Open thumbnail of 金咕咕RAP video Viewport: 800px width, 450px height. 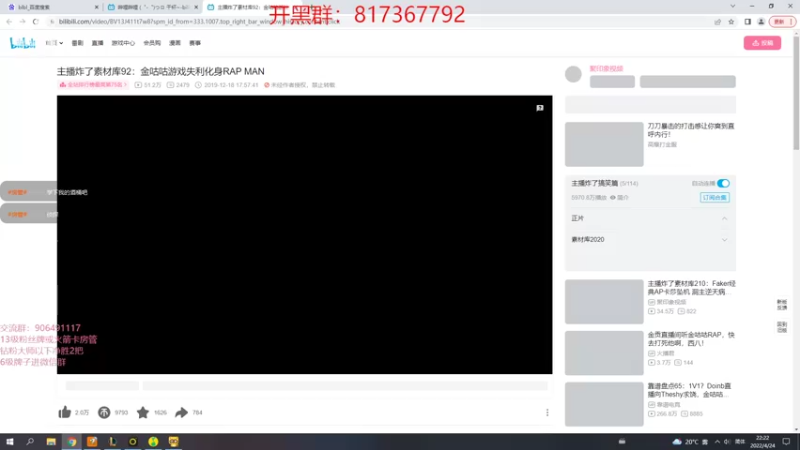(x=604, y=353)
